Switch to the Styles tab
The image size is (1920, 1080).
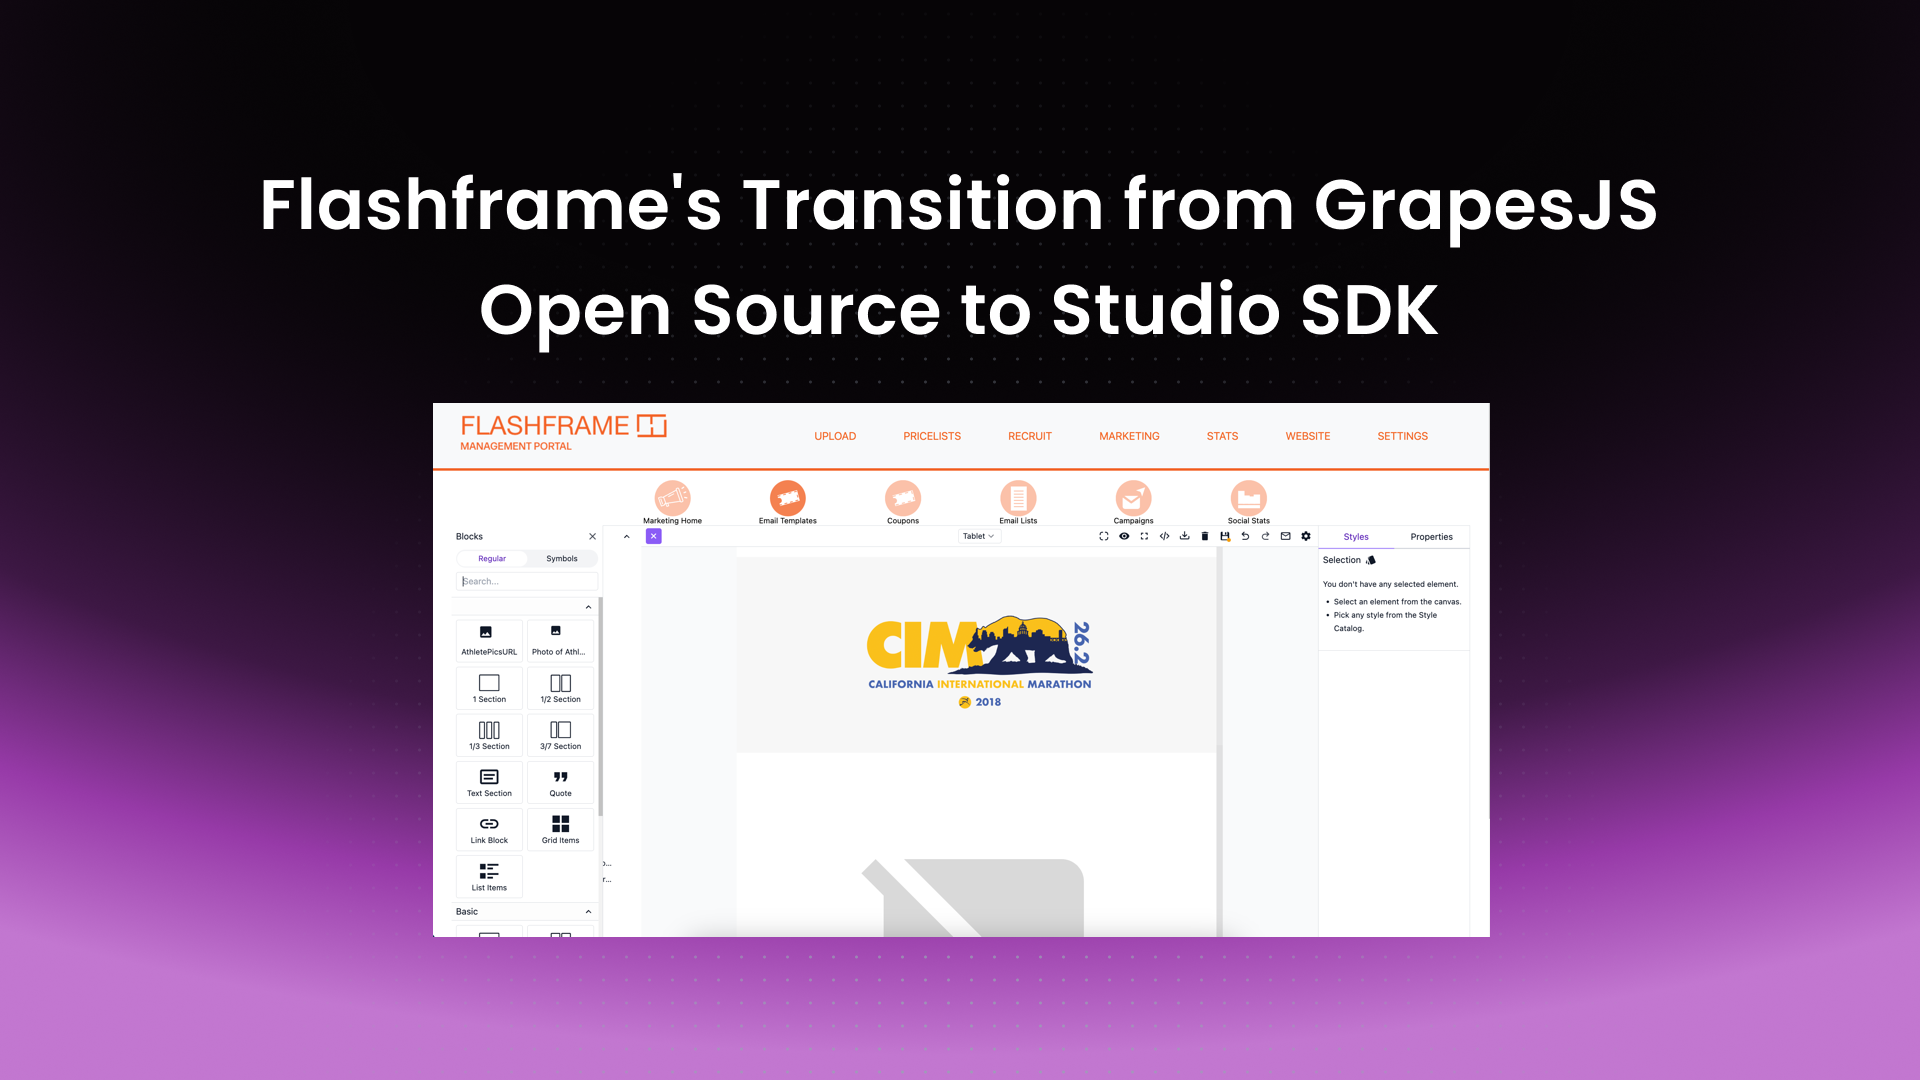click(1357, 537)
